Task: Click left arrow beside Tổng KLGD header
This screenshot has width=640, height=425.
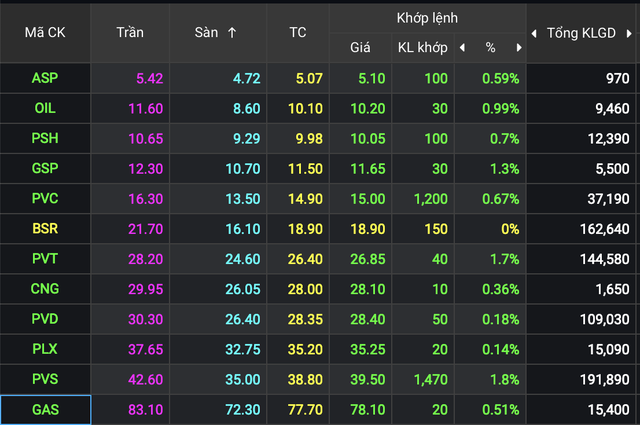Action: point(534,32)
